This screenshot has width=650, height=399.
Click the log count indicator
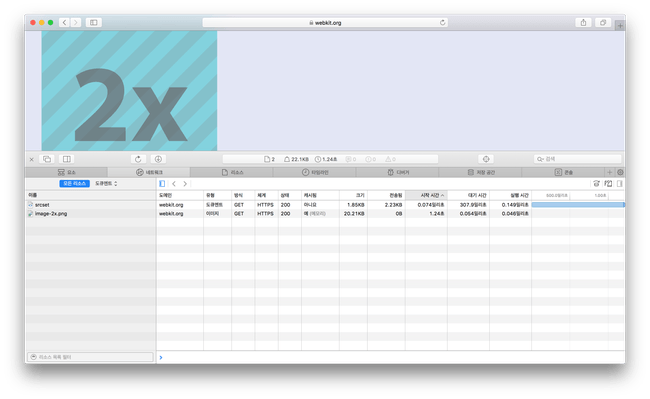(351, 159)
